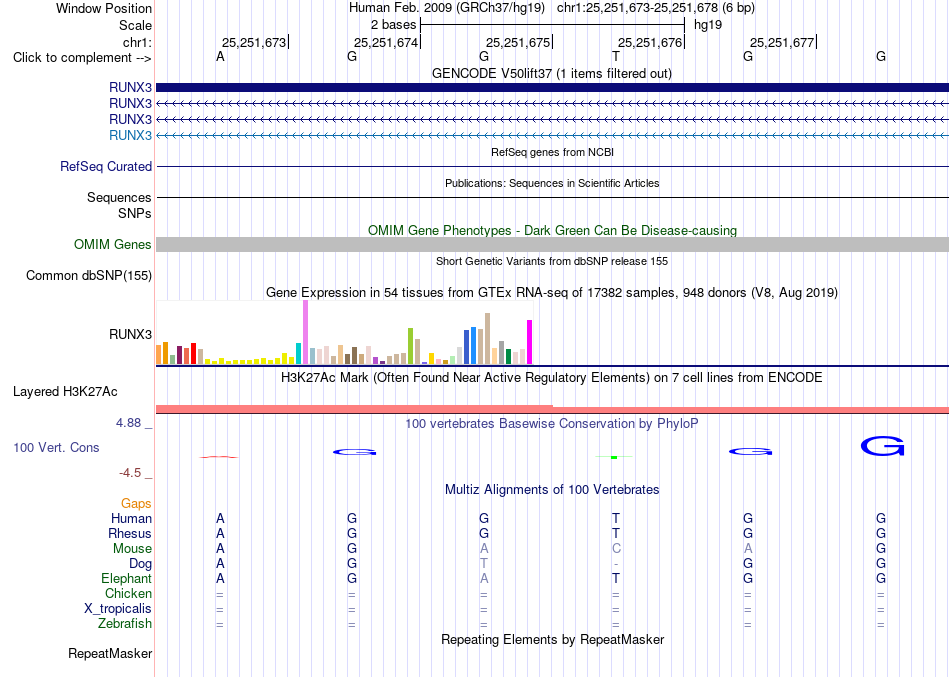Click 'Multiz Alignments of 100 Vertebrates' title
950x677 pixels.
tap(552, 489)
